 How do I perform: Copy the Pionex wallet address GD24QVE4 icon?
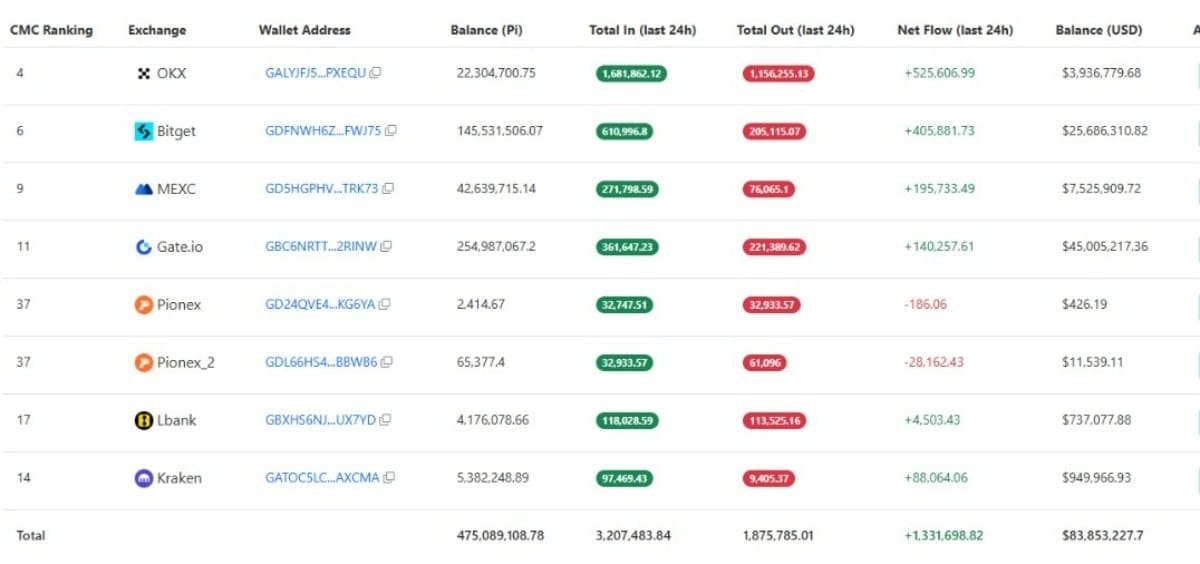point(384,305)
